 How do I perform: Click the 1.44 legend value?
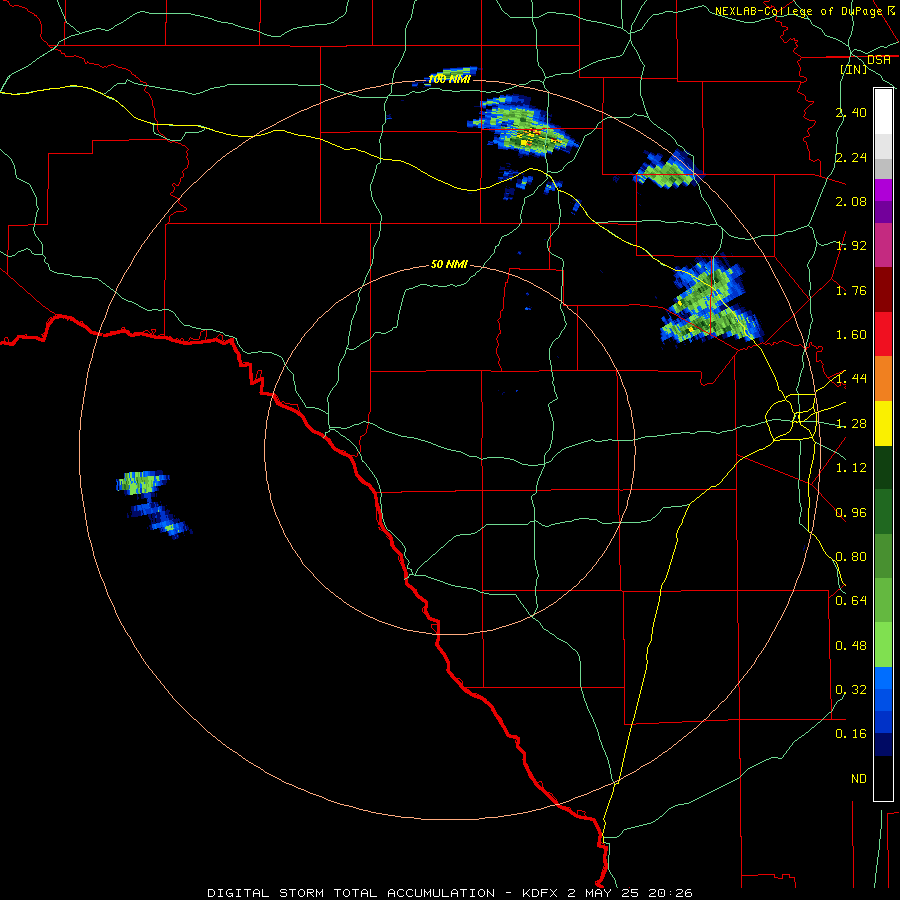[851, 379]
